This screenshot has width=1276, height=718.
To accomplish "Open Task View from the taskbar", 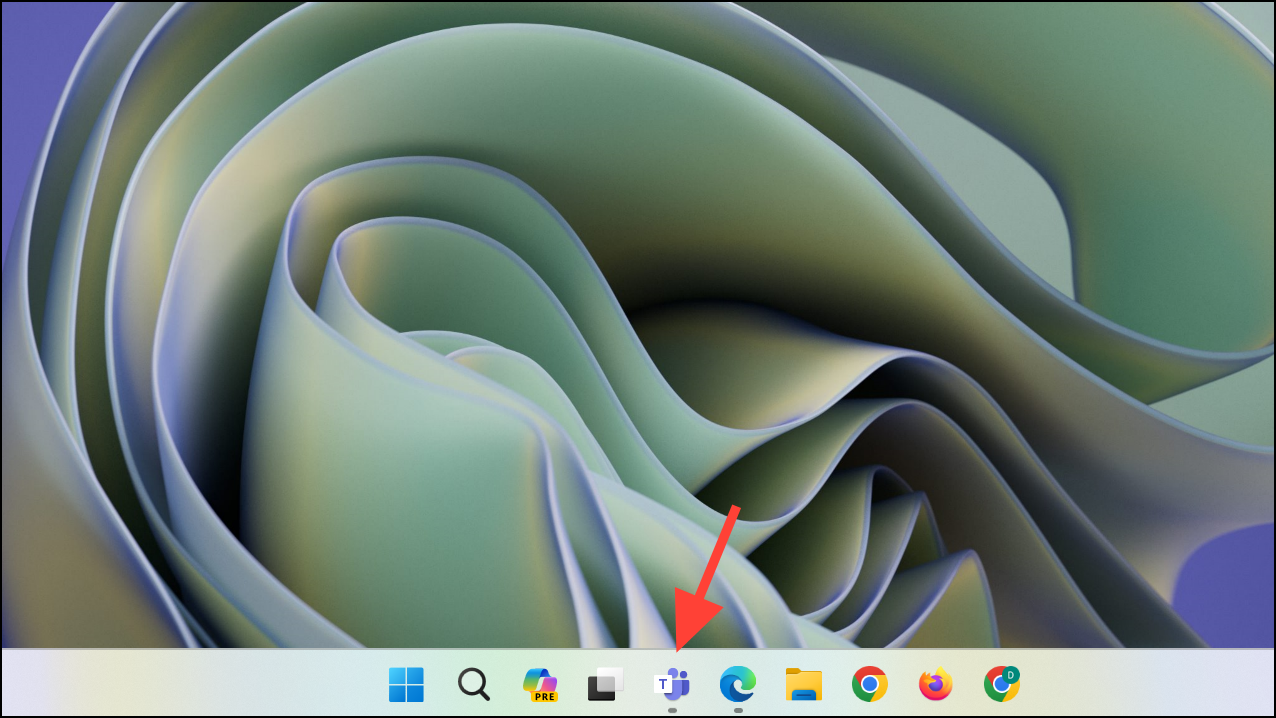I will pyautogui.click(x=605, y=685).
